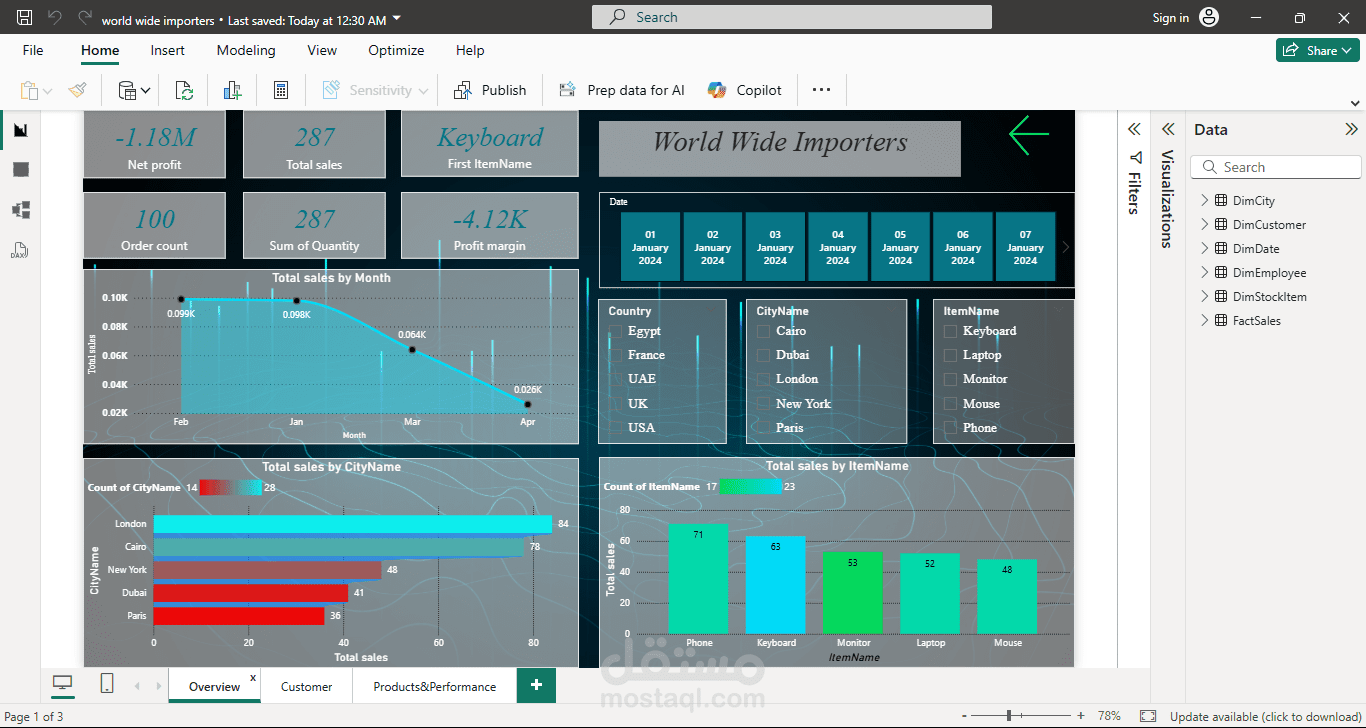Click the Fit to page icon
The width and height of the screenshot is (1366, 728).
[1148, 716]
